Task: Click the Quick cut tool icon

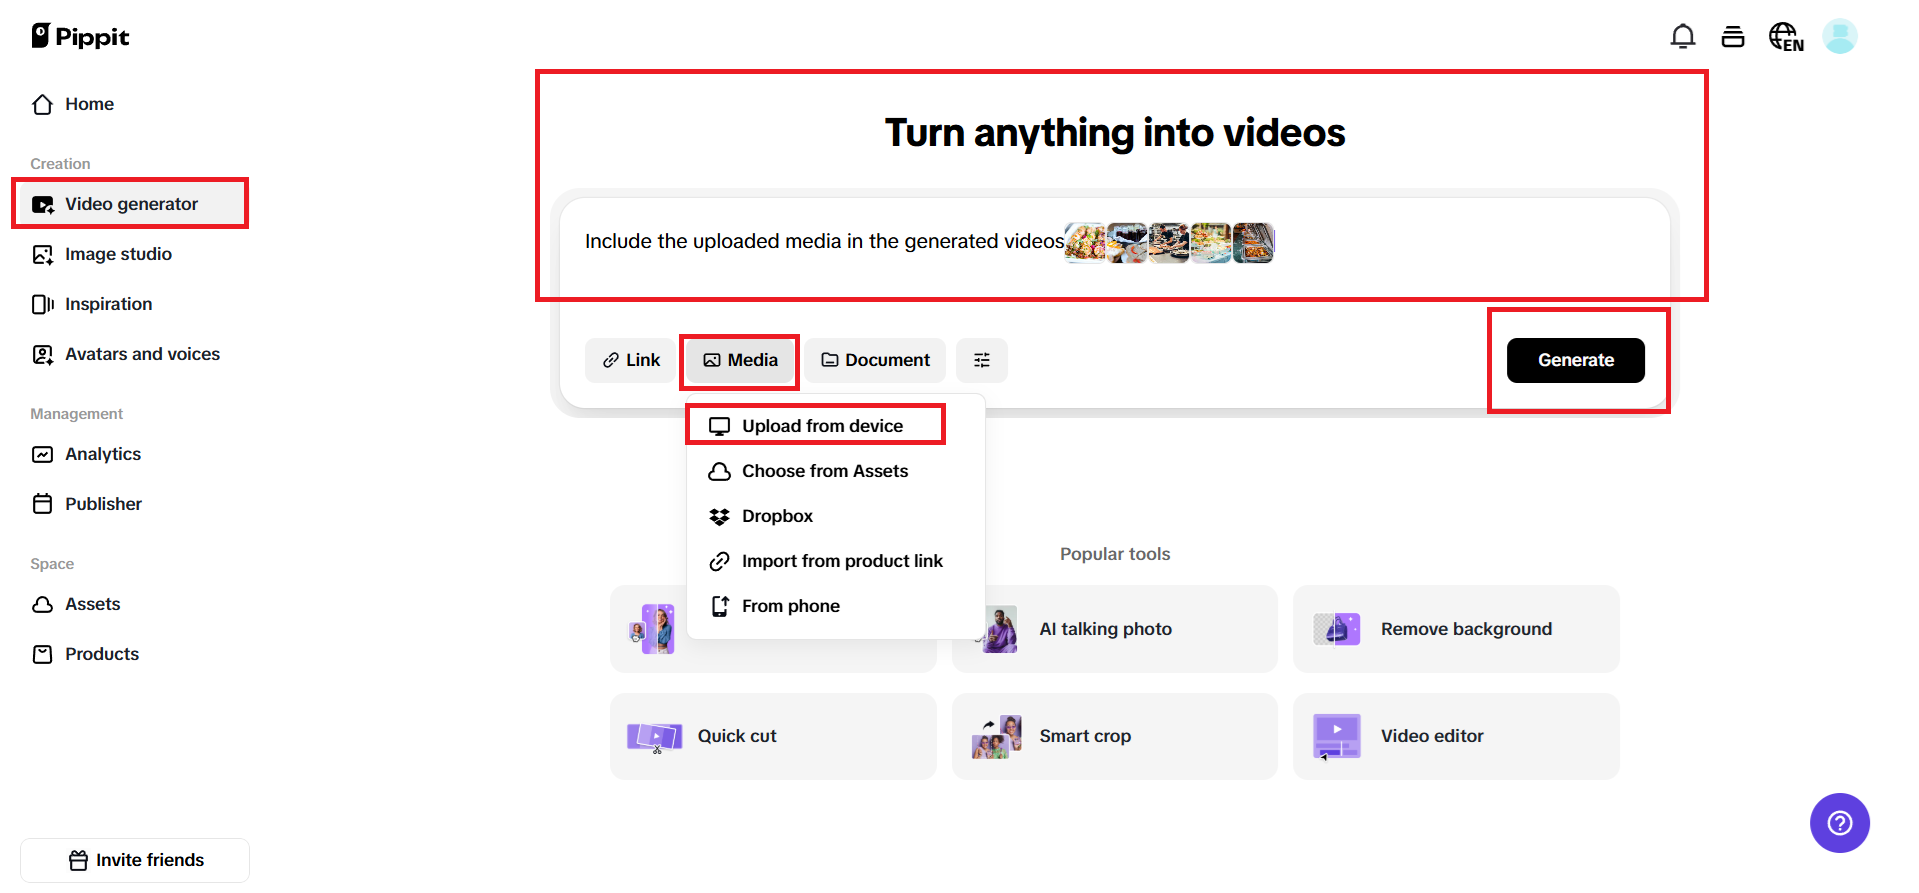Action: (654, 738)
